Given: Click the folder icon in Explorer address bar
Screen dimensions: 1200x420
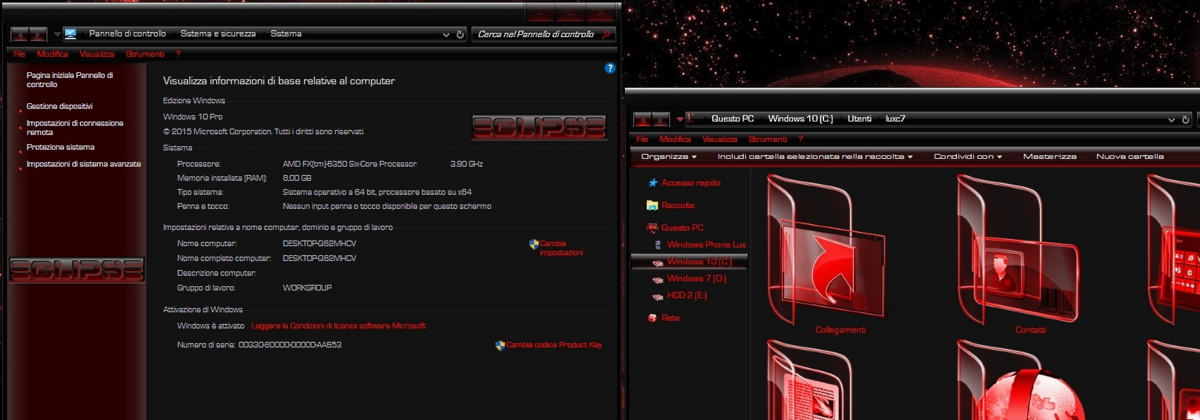Looking at the screenshot, I should (690, 119).
